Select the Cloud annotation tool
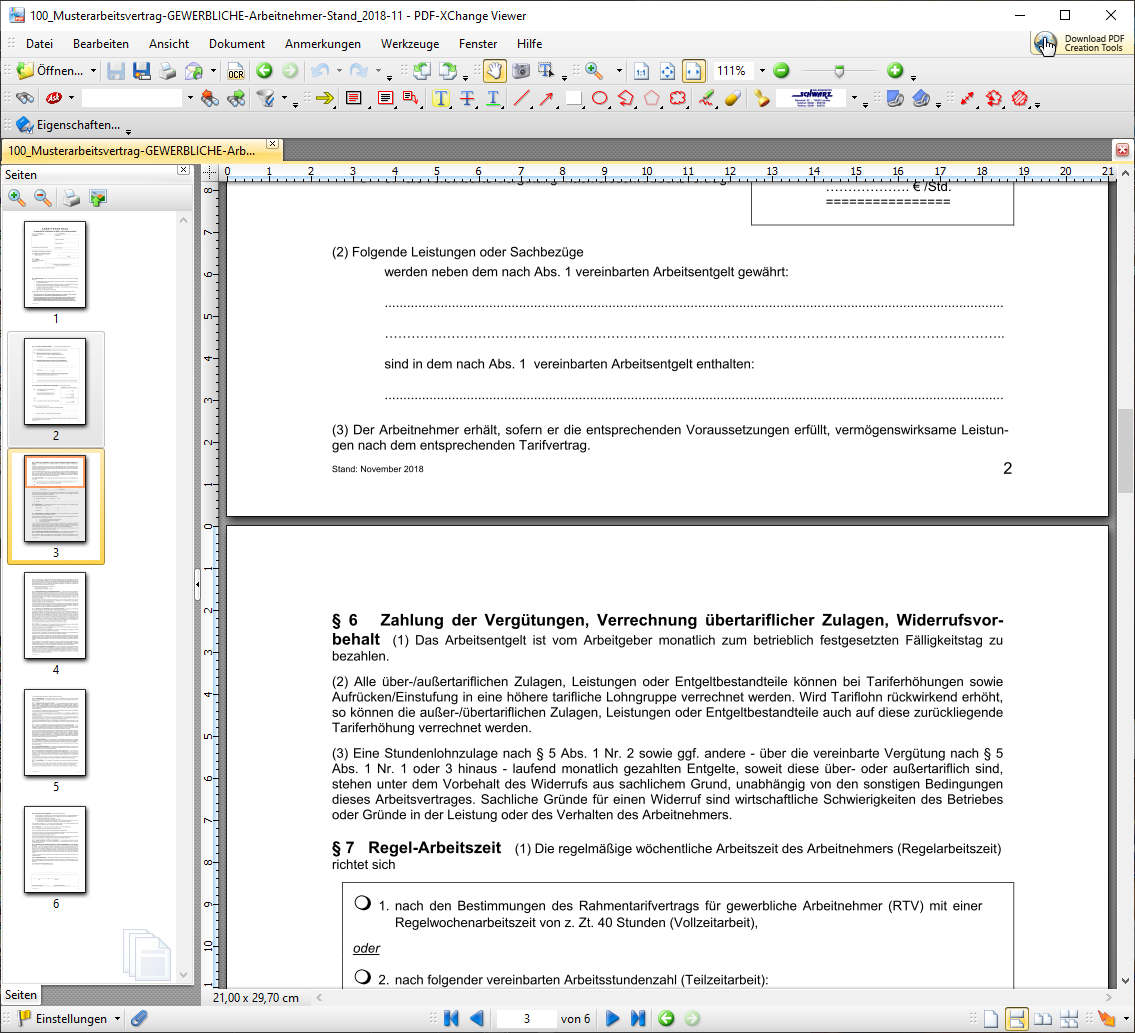The width and height of the screenshot is (1135, 1033). pos(678,98)
